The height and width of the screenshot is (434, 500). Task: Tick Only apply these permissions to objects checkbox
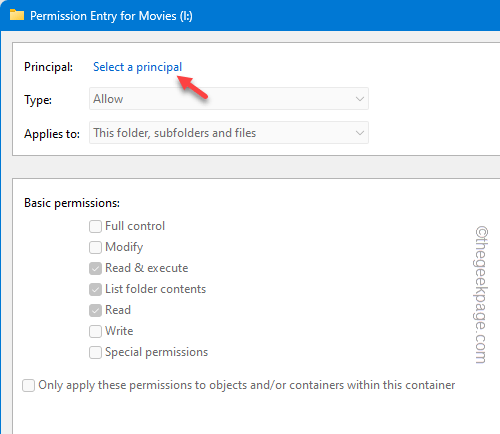tap(28, 385)
